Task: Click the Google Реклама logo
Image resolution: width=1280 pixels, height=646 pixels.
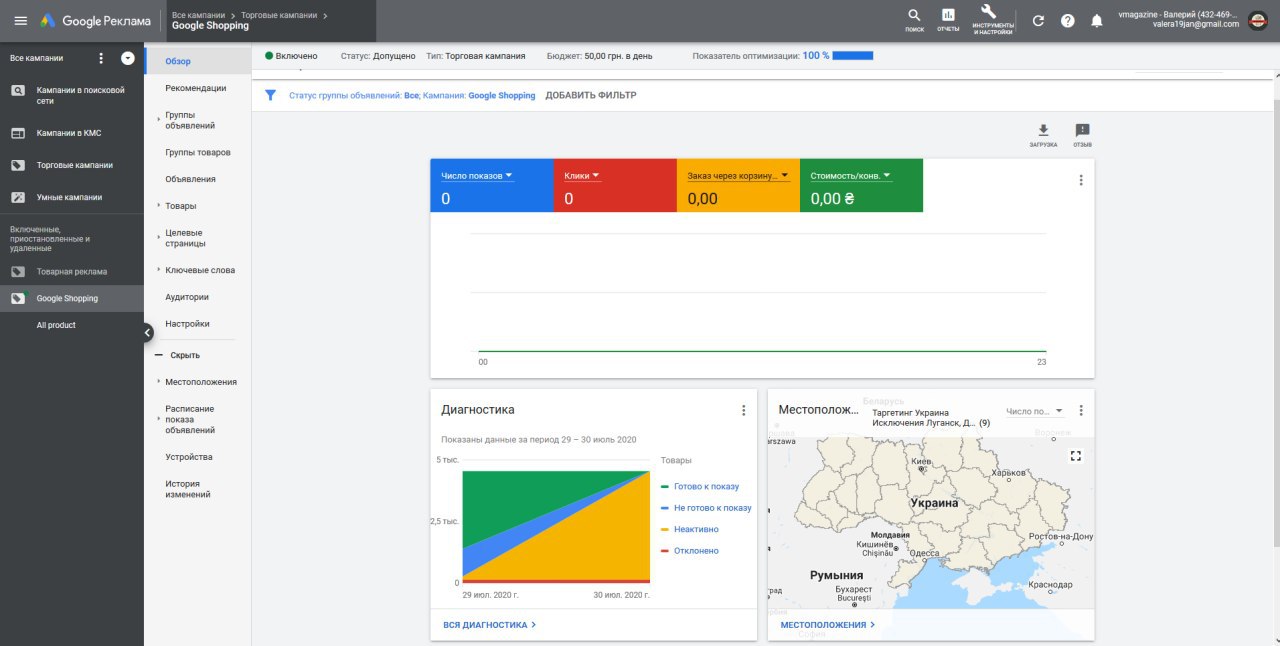Action: click(96, 21)
